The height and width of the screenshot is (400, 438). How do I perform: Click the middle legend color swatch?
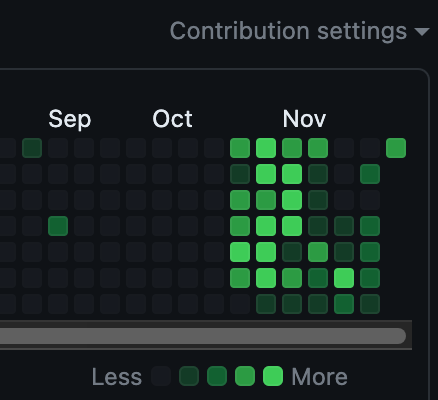(x=217, y=376)
